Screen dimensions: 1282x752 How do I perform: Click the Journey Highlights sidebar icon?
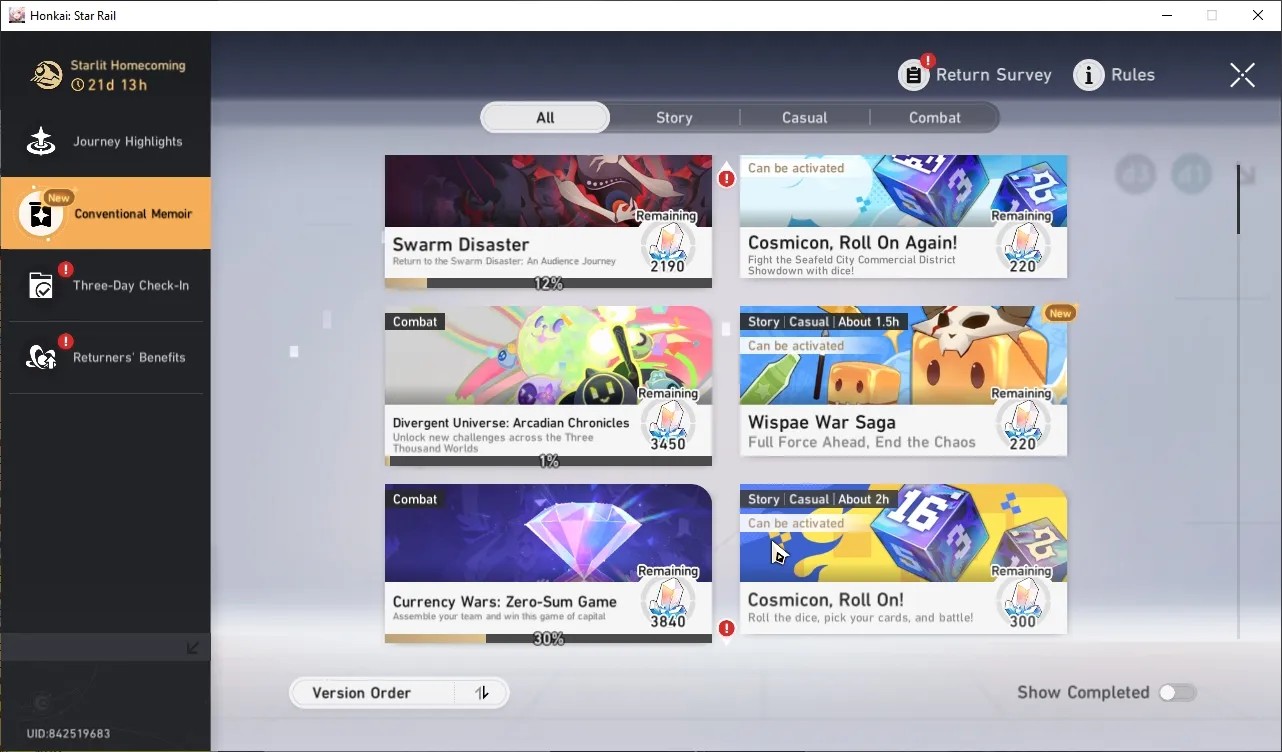pos(41,142)
